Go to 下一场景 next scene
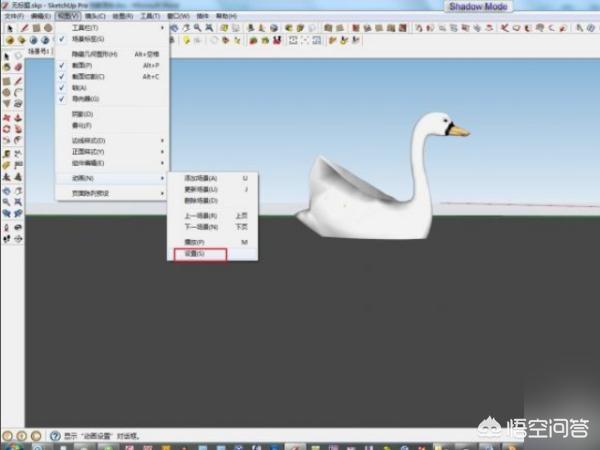 point(213,227)
